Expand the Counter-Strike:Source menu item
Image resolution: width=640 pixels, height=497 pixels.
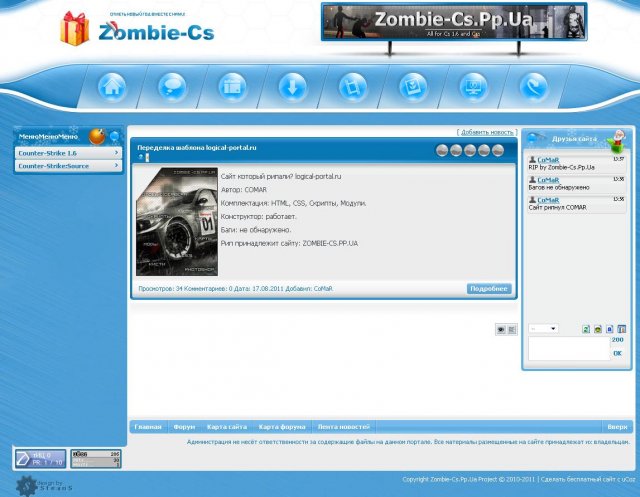pos(68,166)
